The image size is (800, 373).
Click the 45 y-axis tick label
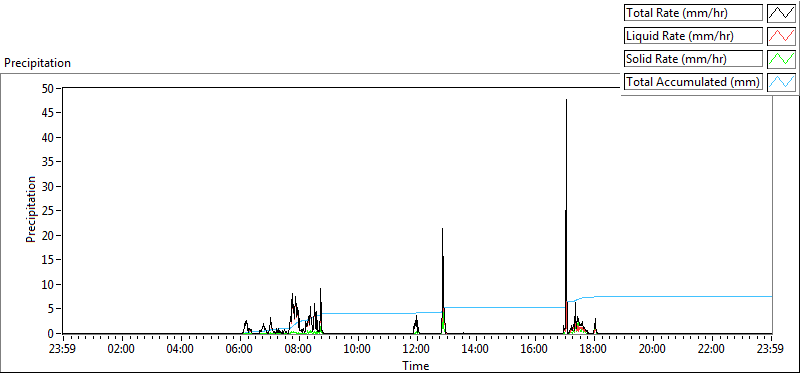48,113
